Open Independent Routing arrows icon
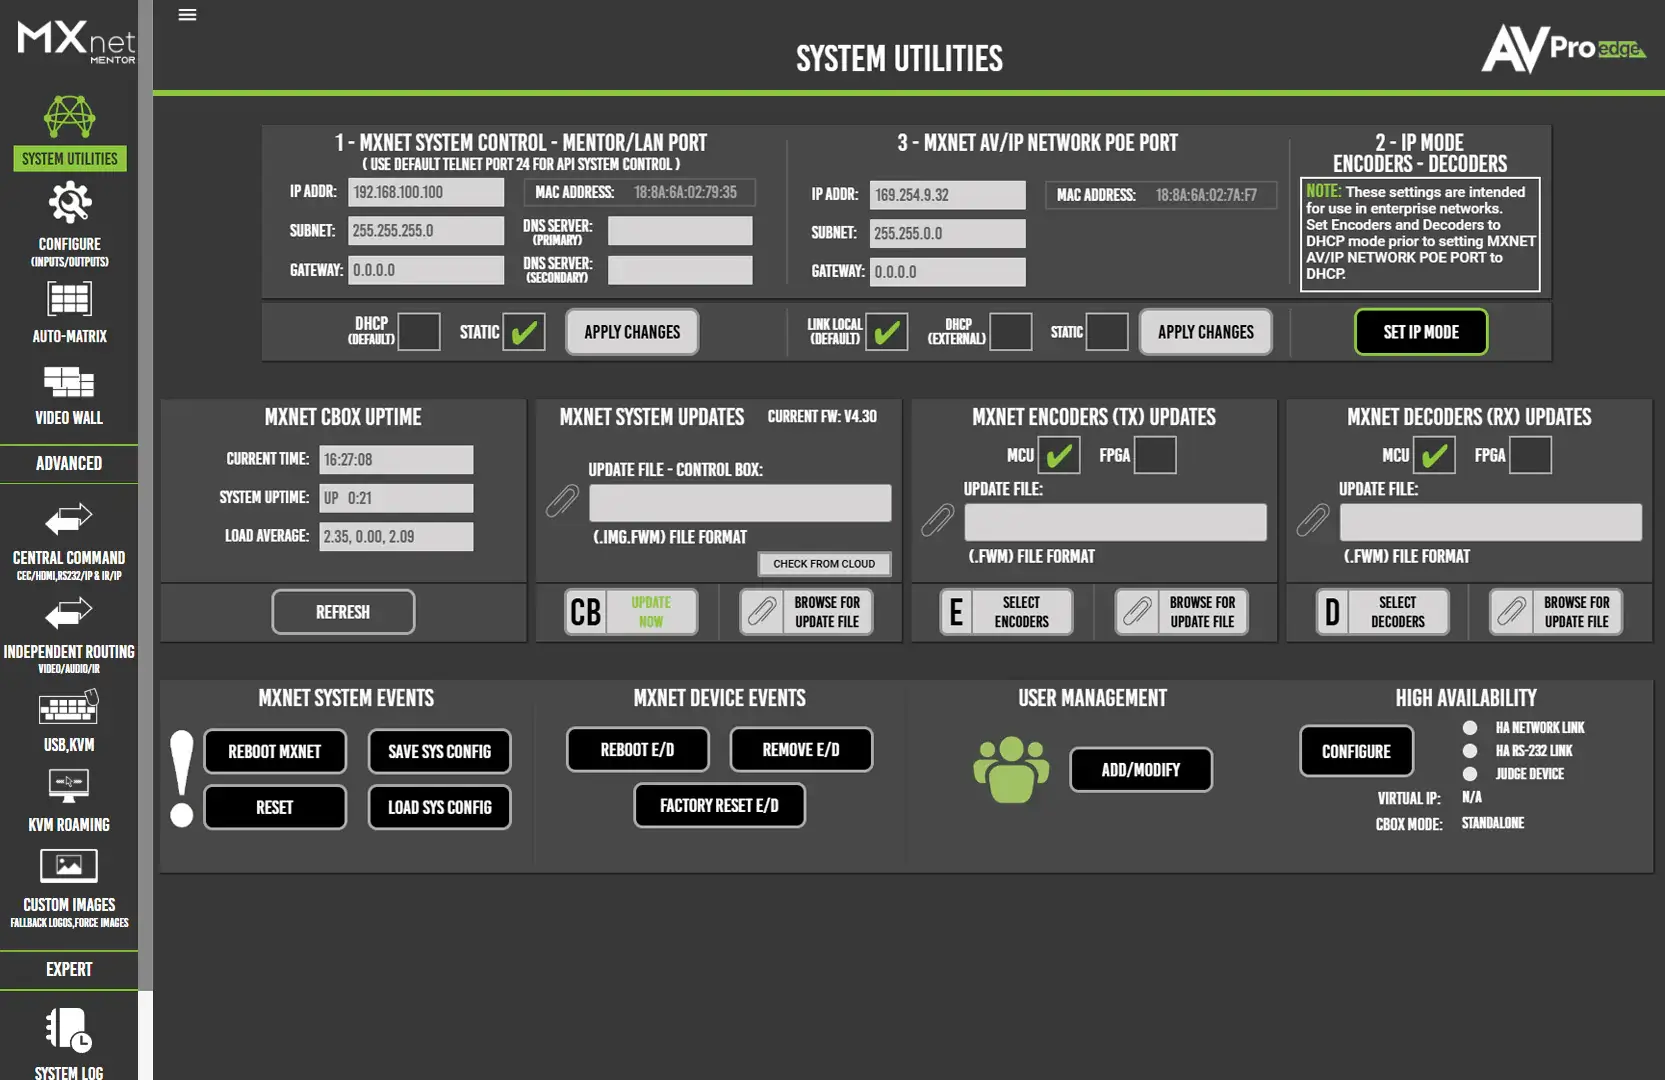This screenshot has width=1665, height=1080. (x=69, y=613)
